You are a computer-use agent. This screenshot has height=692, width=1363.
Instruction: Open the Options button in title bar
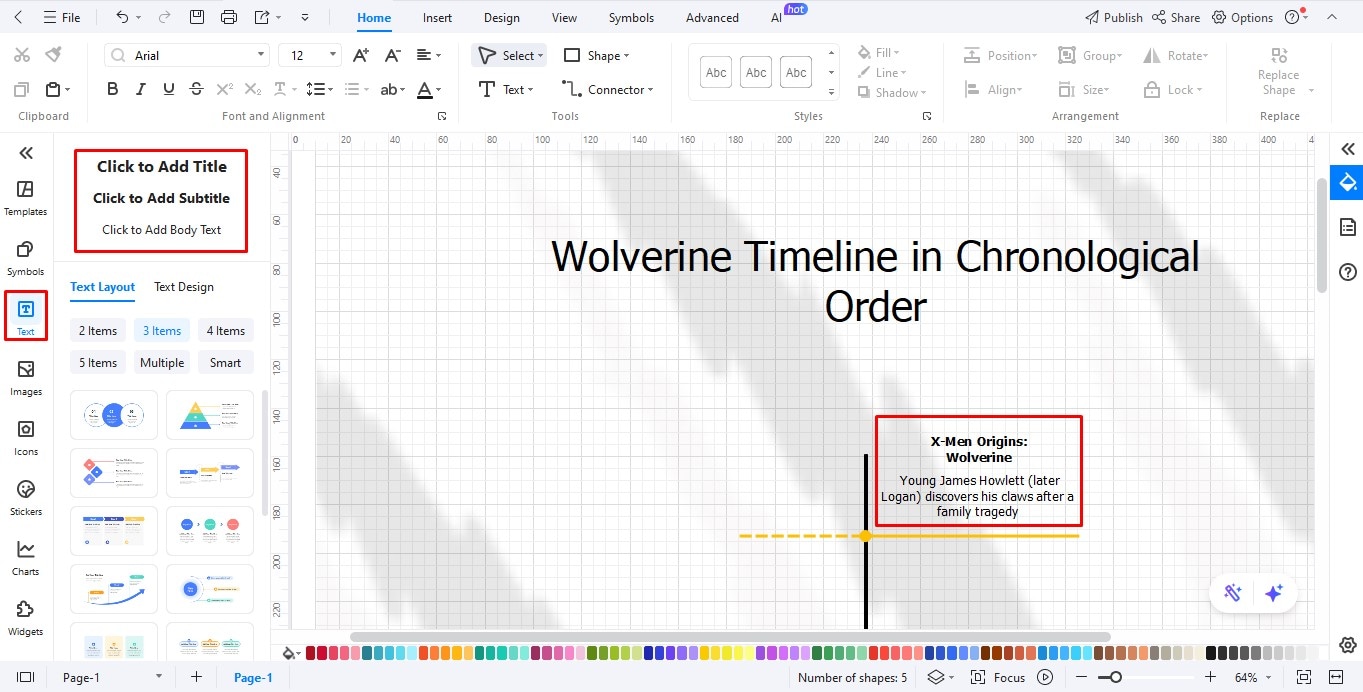(x=1242, y=17)
